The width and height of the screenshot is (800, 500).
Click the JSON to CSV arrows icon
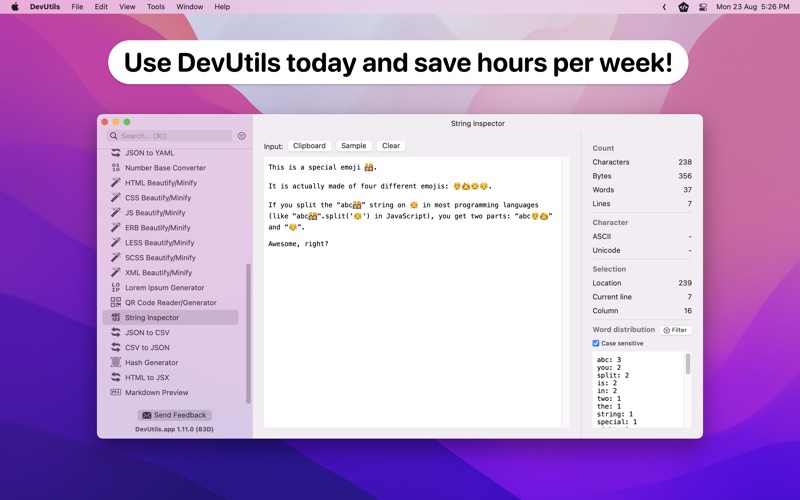(x=116, y=332)
